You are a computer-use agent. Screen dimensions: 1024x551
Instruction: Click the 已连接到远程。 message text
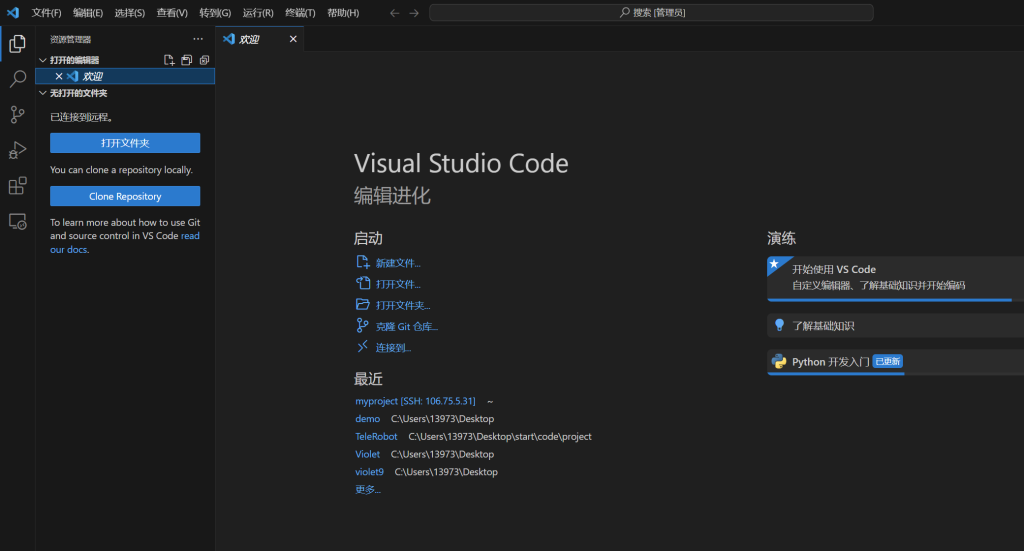pyautogui.click(x=82, y=117)
